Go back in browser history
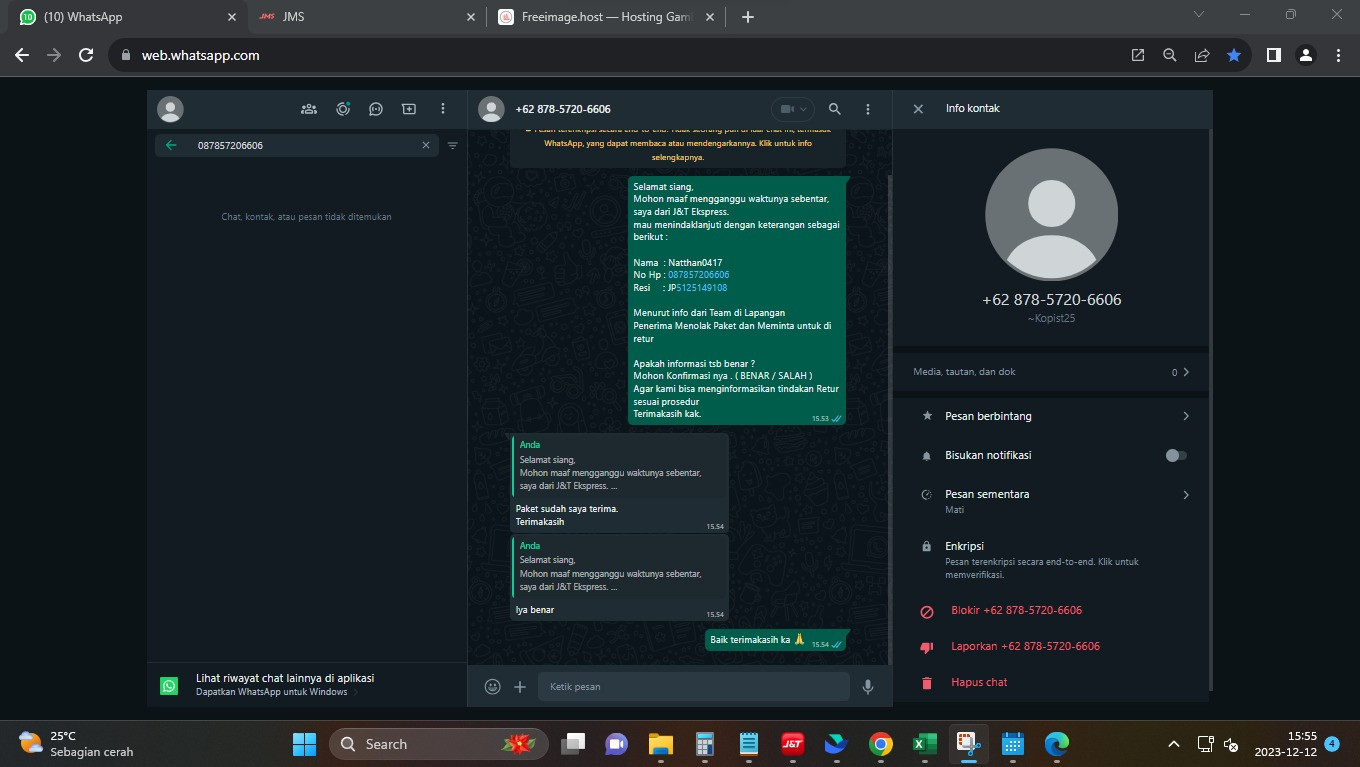 click(22, 56)
